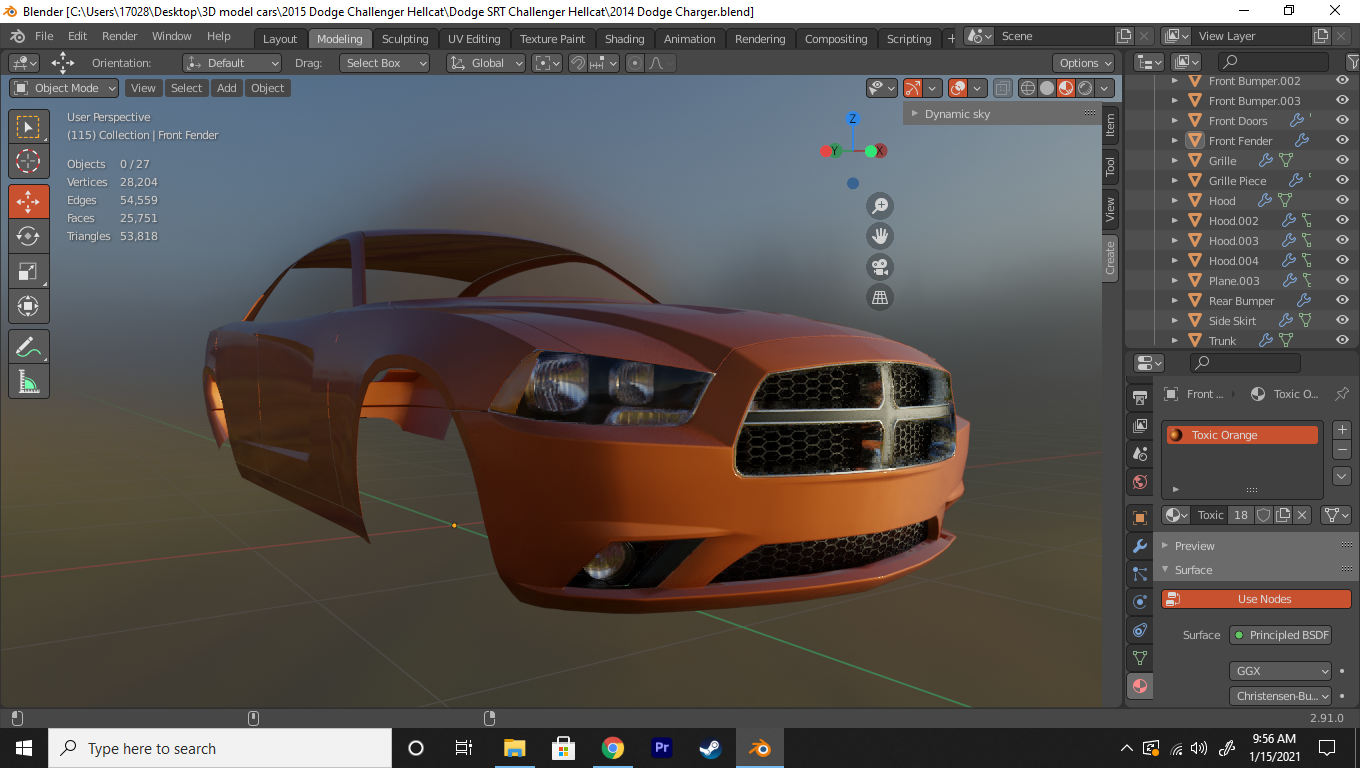1360x768 pixels.
Task: Expand the Grille object in outliner
Action: tap(1175, 161)
